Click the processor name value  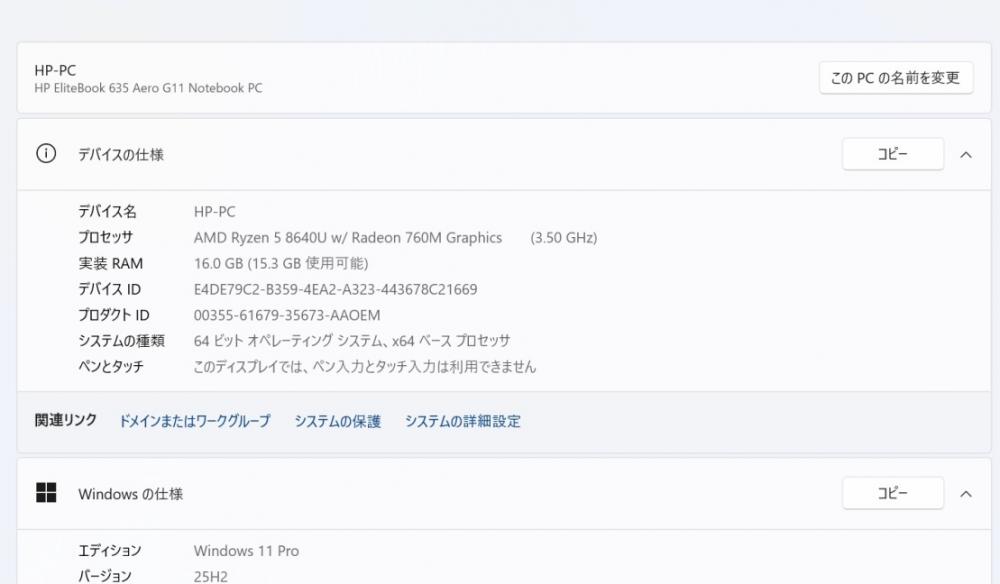(348, 238)
